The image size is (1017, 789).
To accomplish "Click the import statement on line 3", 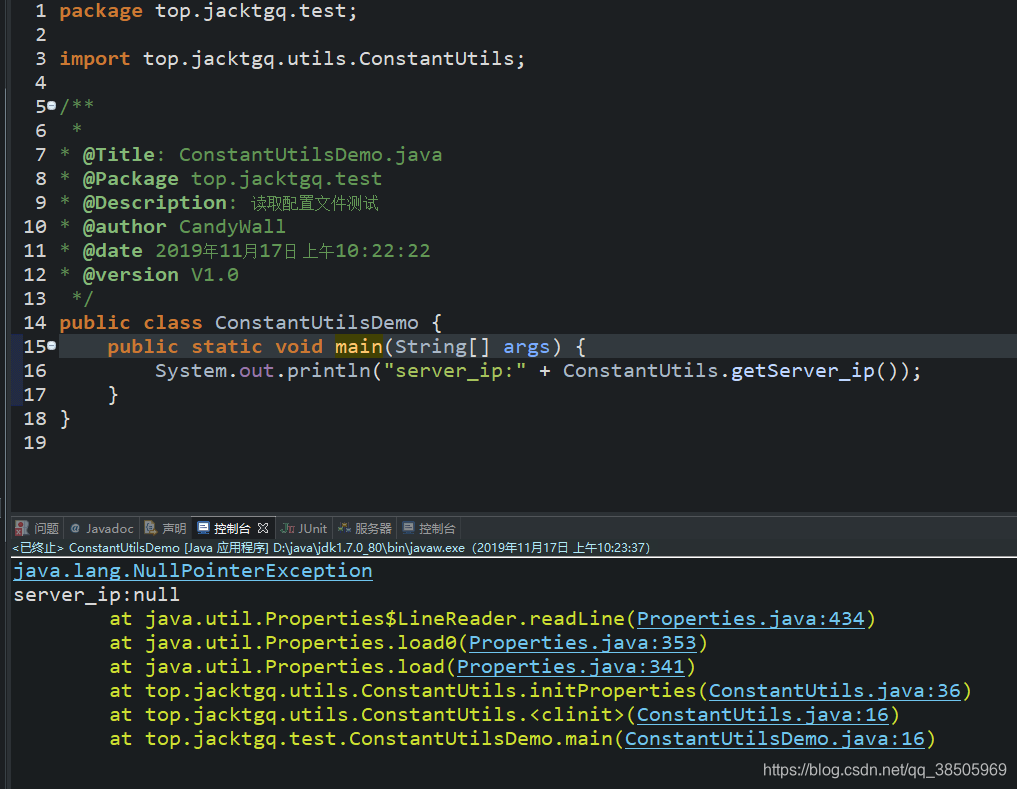I will 292,58.
